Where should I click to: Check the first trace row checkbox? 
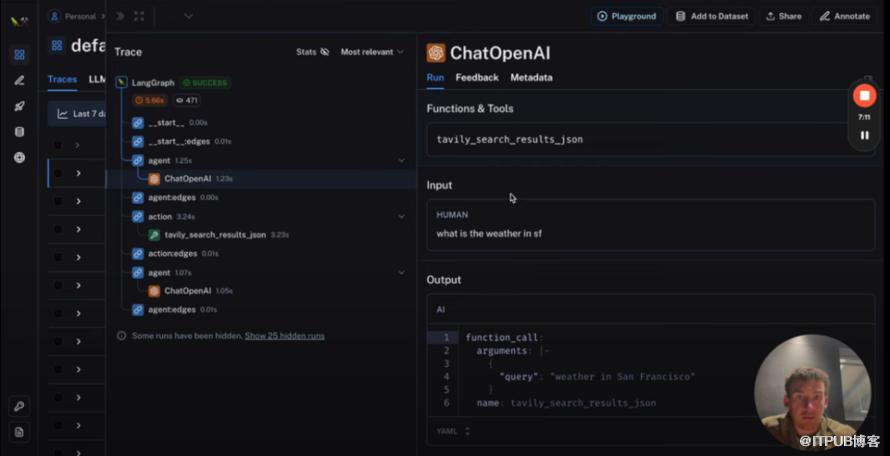click(57, 145)
